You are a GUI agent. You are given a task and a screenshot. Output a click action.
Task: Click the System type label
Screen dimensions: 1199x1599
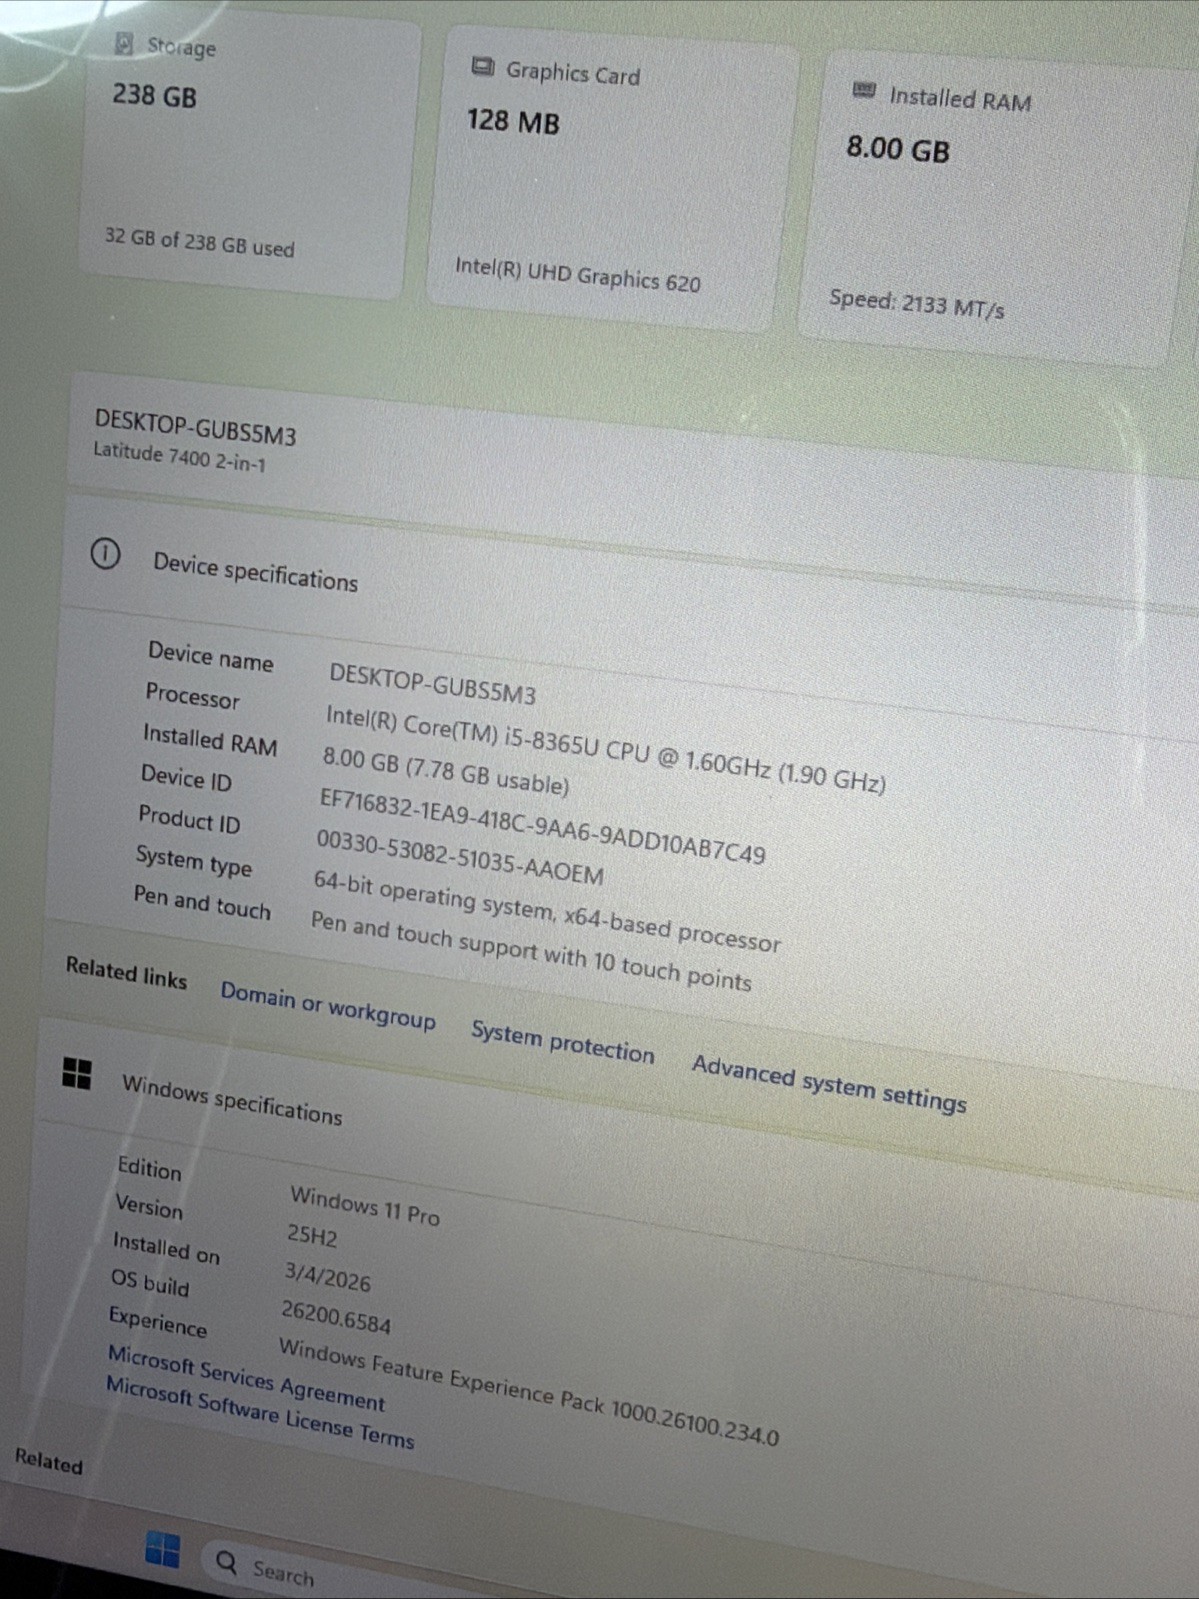point(194,861)
